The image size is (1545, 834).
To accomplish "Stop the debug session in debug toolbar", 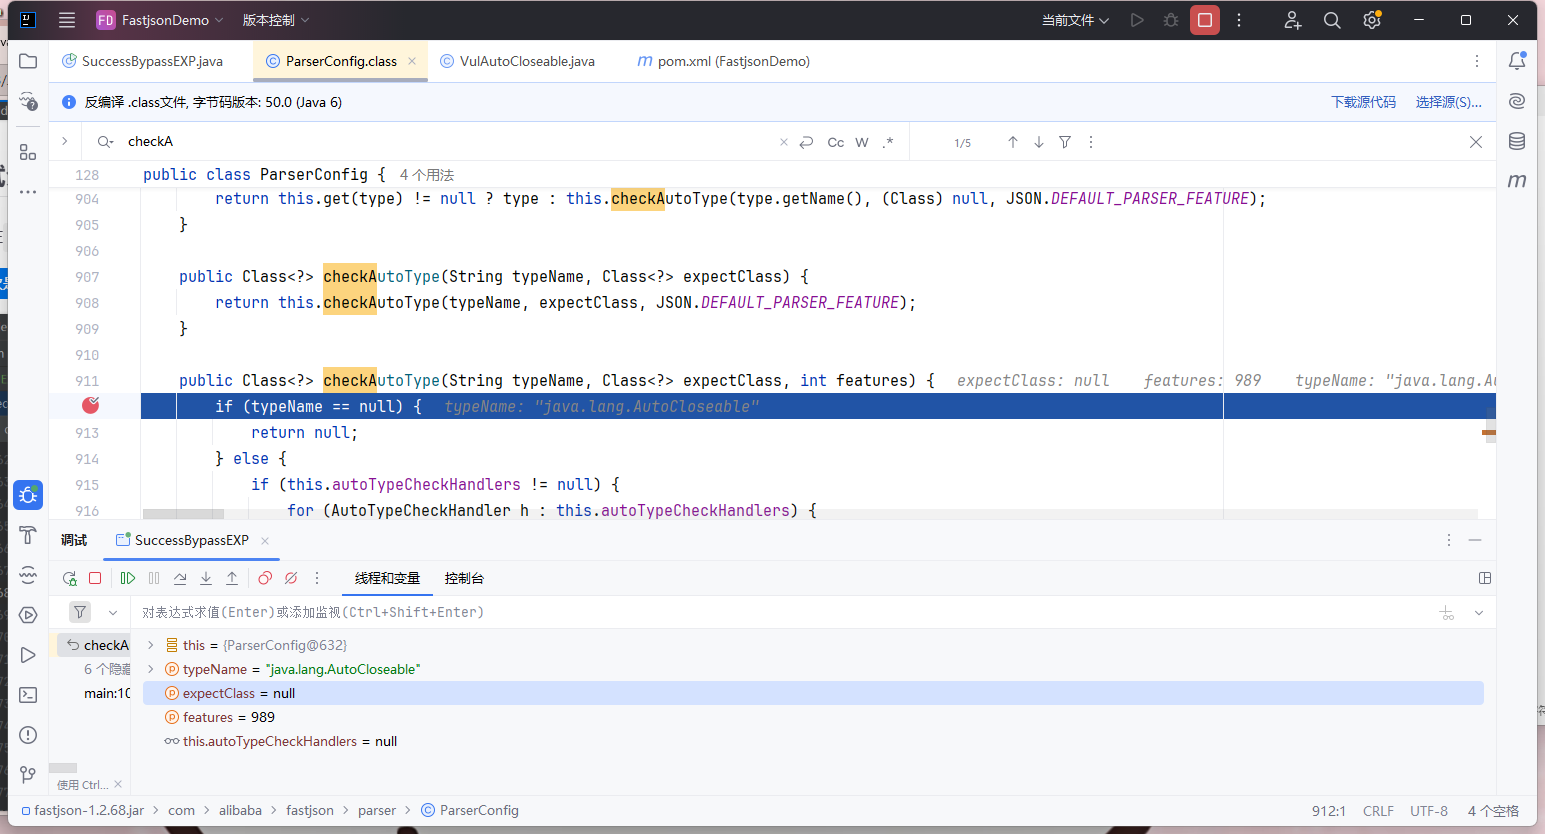I will point(95,578).
